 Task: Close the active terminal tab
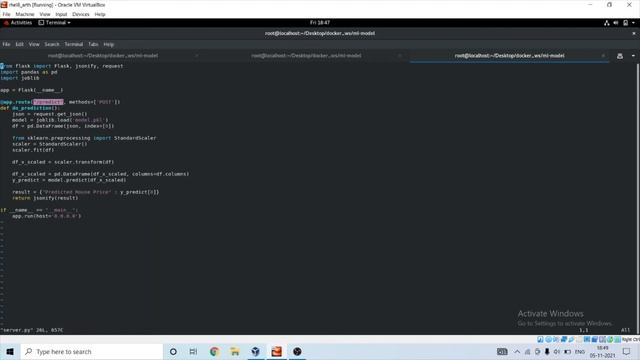click(x=603, y=56)
